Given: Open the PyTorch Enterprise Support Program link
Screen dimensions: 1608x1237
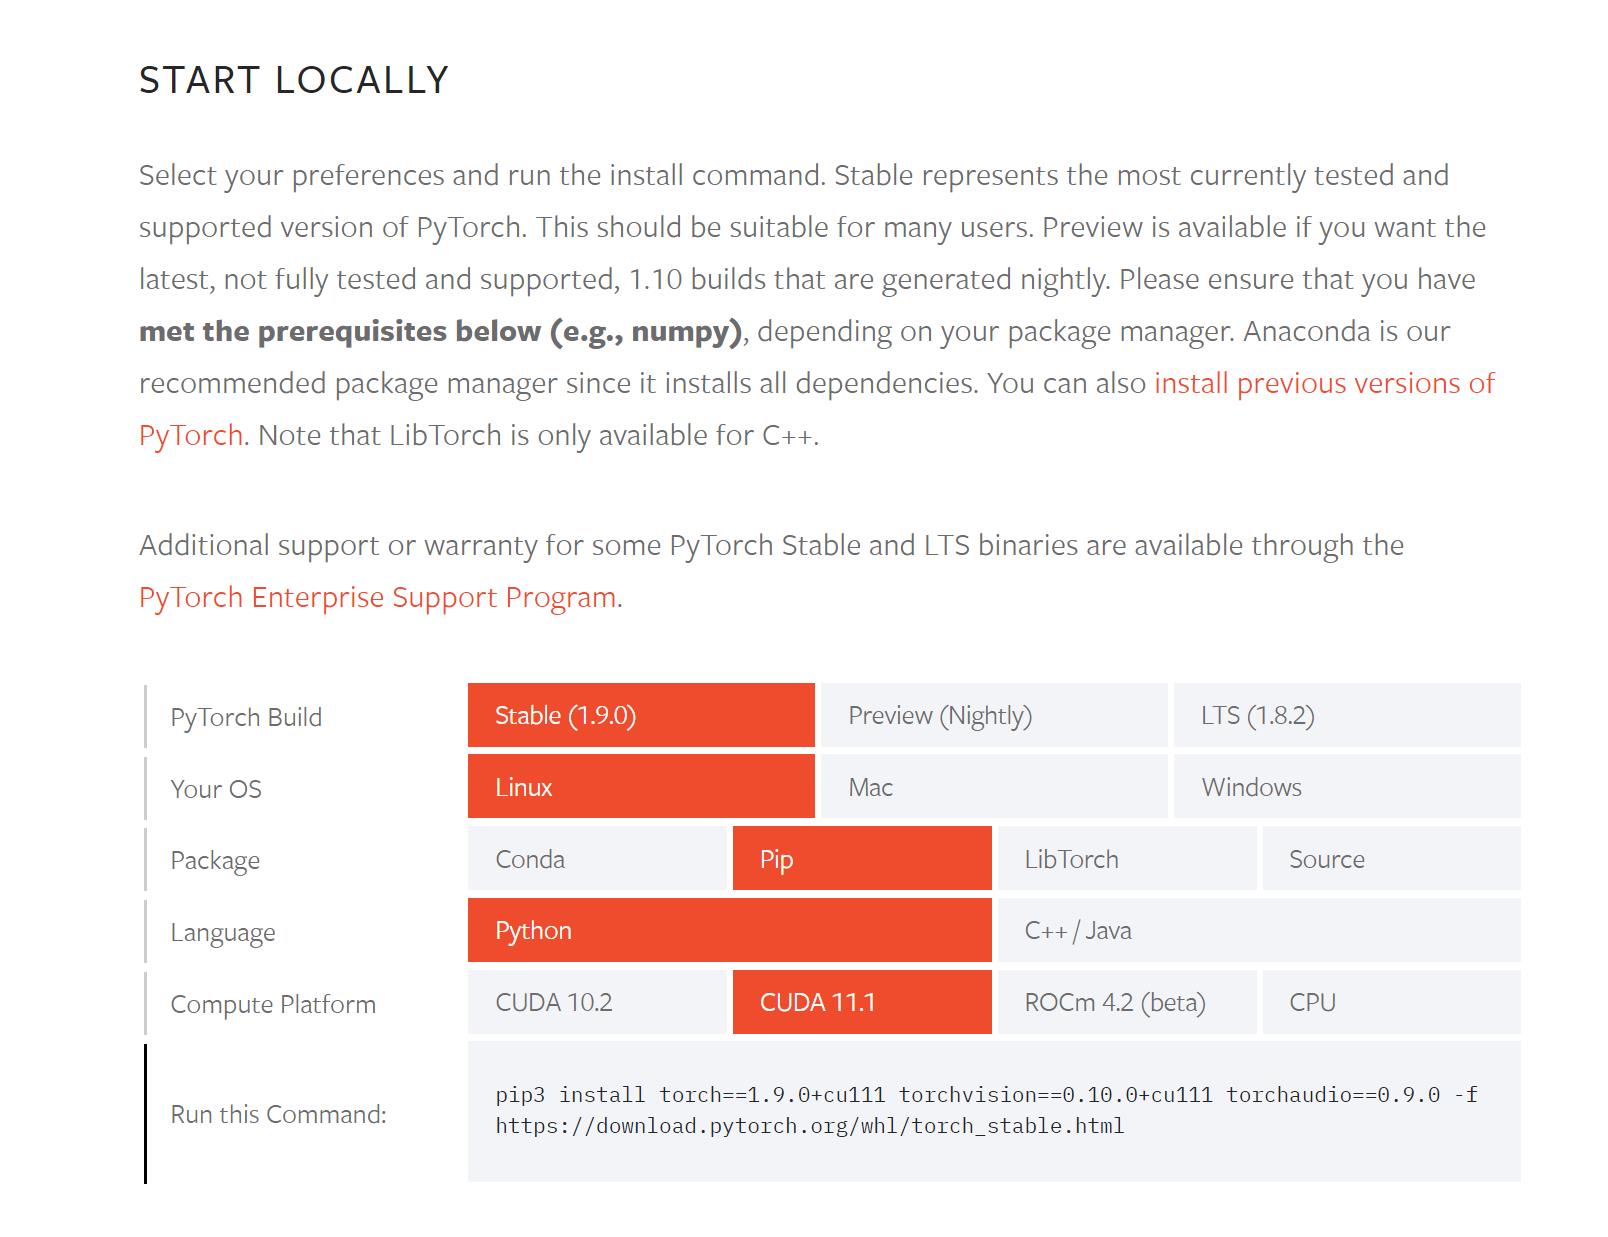Looking at the screenshot, I should coord(377,597).
